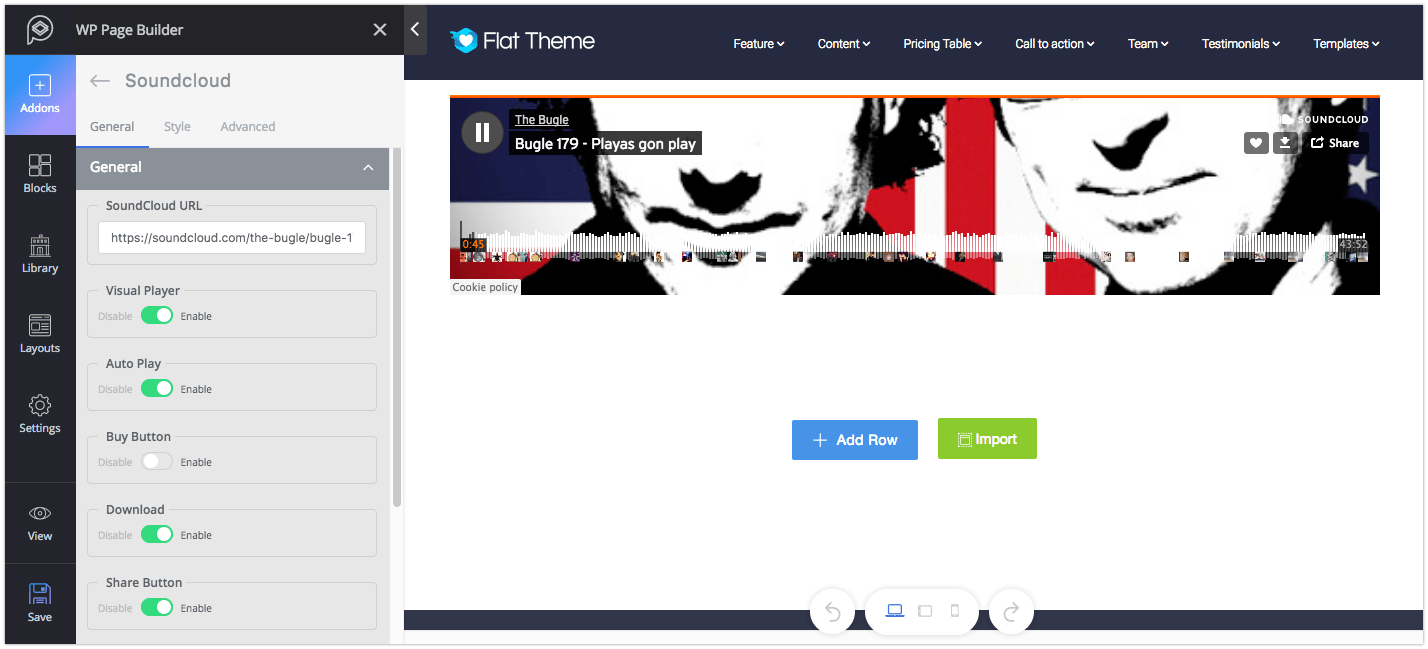Click the Flat Theme logo
Image resolution: width=1428 pixels, height=649 pixels.
pos(522,41)
